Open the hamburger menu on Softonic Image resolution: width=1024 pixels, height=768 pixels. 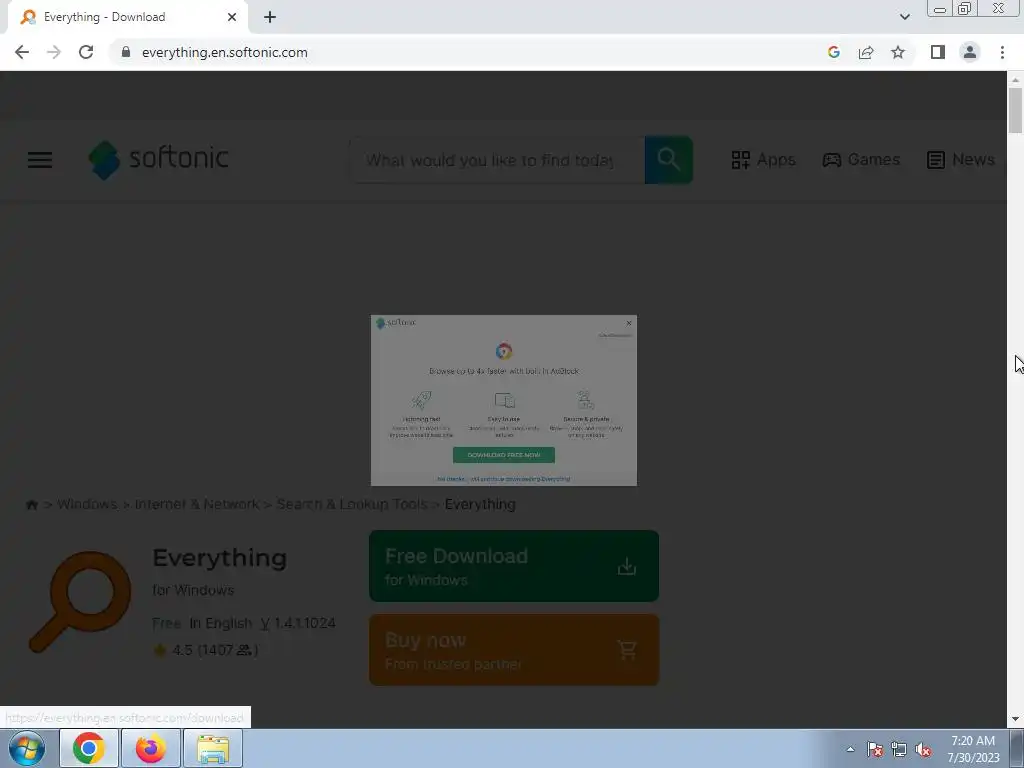pos(40,160)
